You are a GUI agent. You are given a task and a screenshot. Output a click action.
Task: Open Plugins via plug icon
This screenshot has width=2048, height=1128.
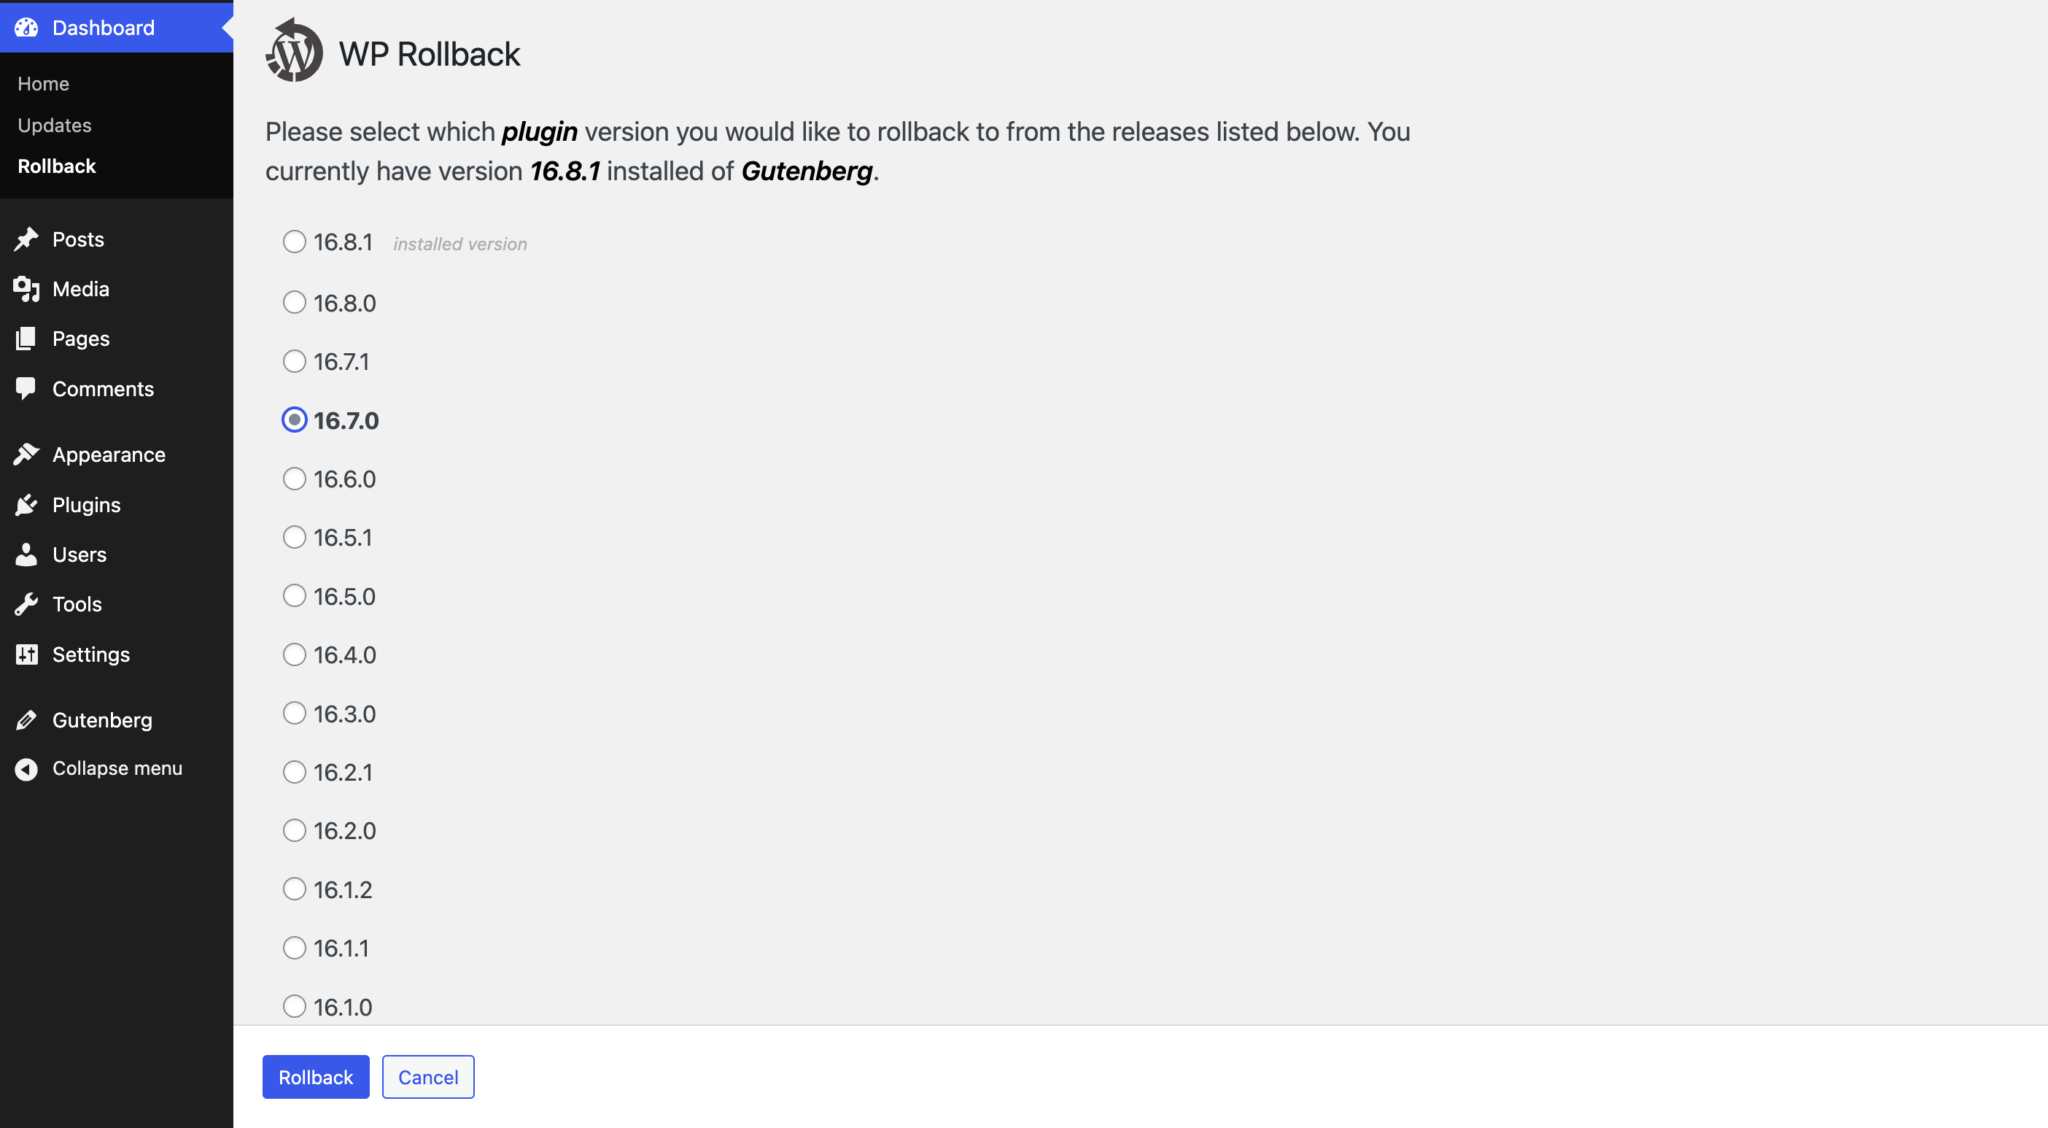27,505
